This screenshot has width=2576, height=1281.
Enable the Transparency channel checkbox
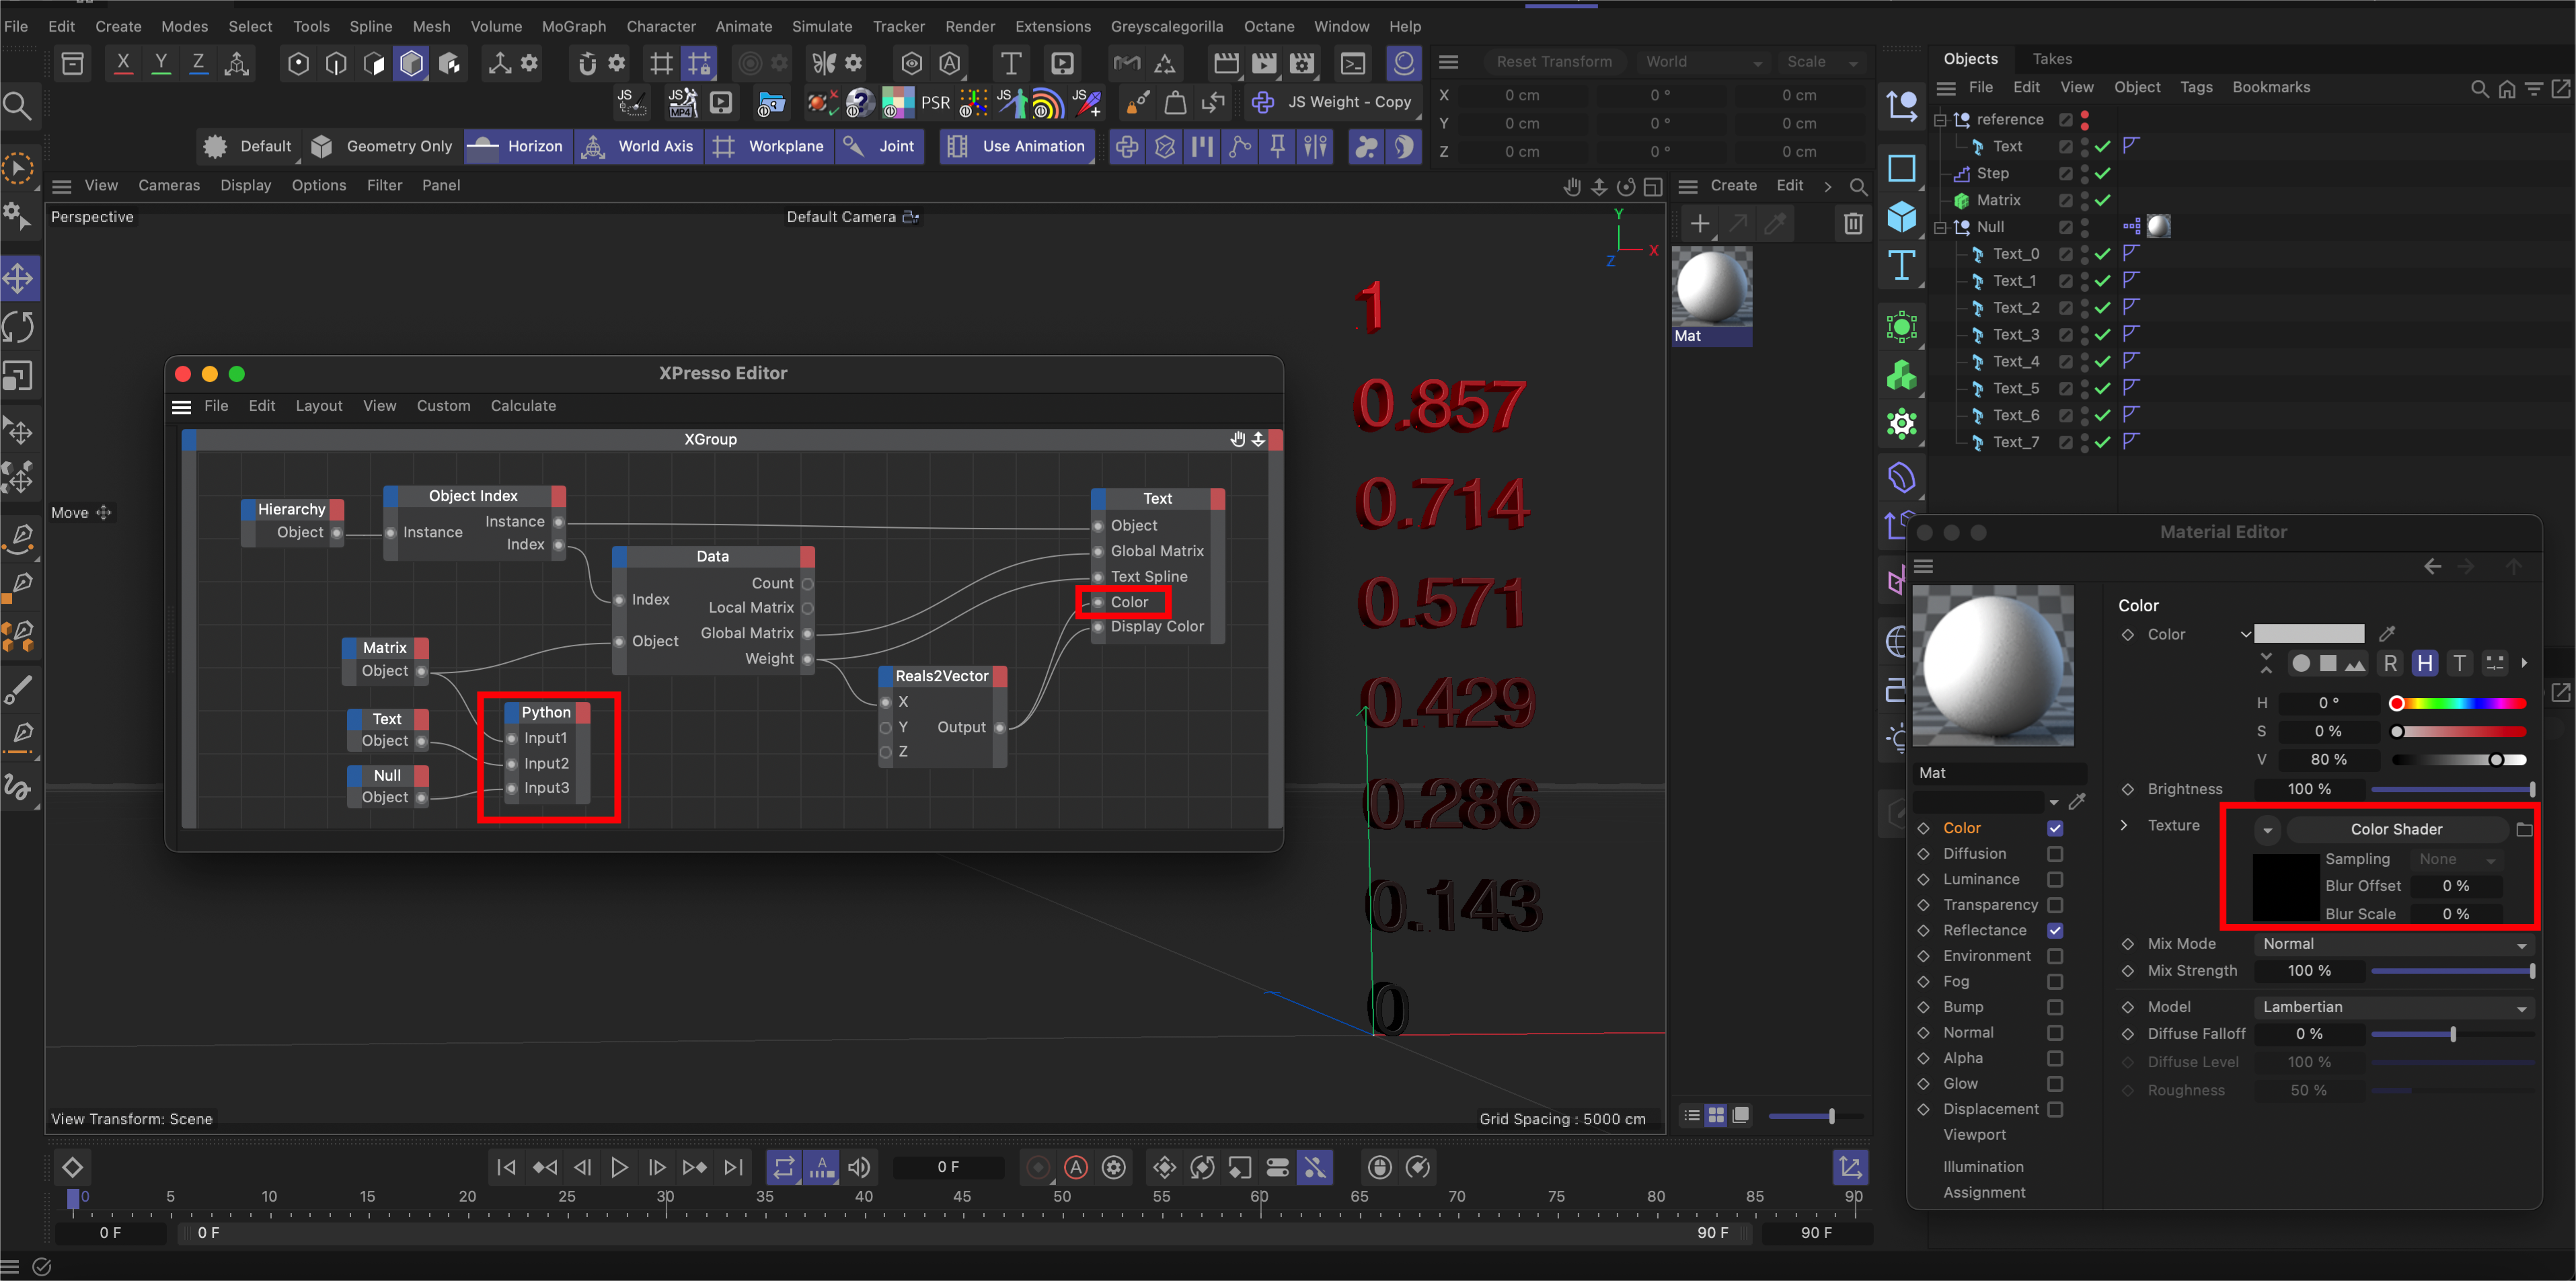pyautogui.click(x=2055, y=905)
